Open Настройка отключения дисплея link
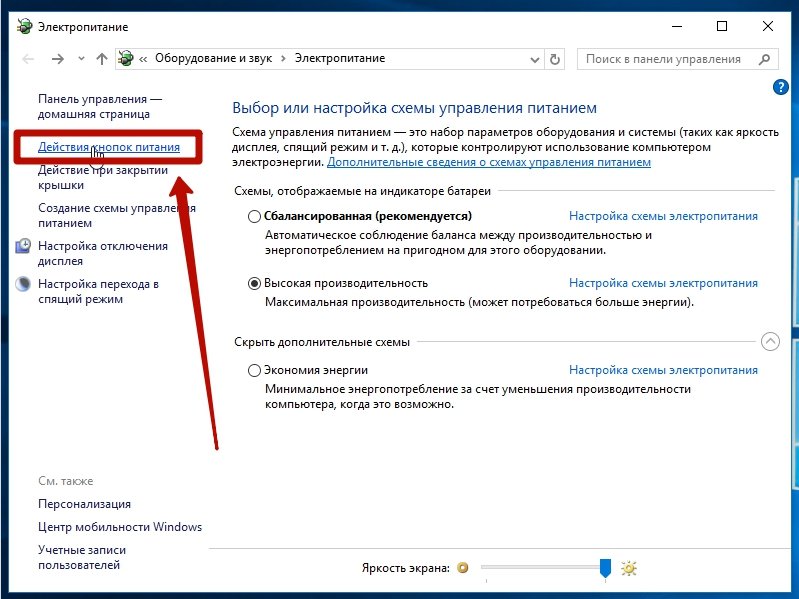 pos(103,253)
